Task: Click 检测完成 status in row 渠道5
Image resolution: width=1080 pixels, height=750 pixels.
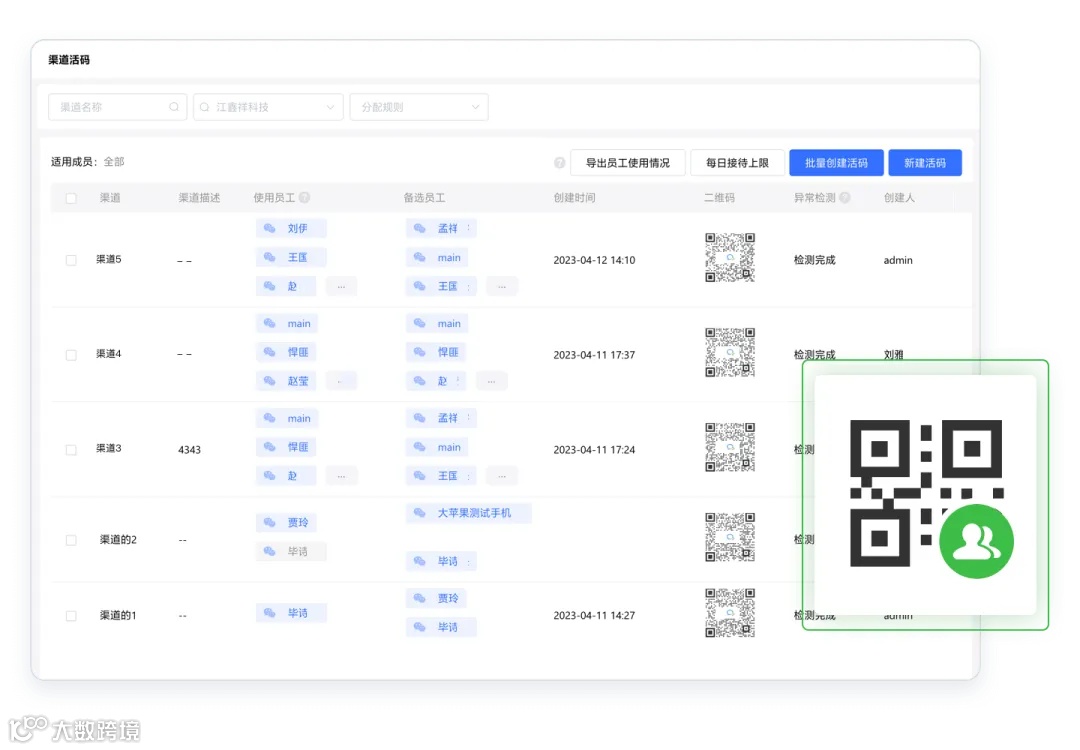Action: coord(815,260)
